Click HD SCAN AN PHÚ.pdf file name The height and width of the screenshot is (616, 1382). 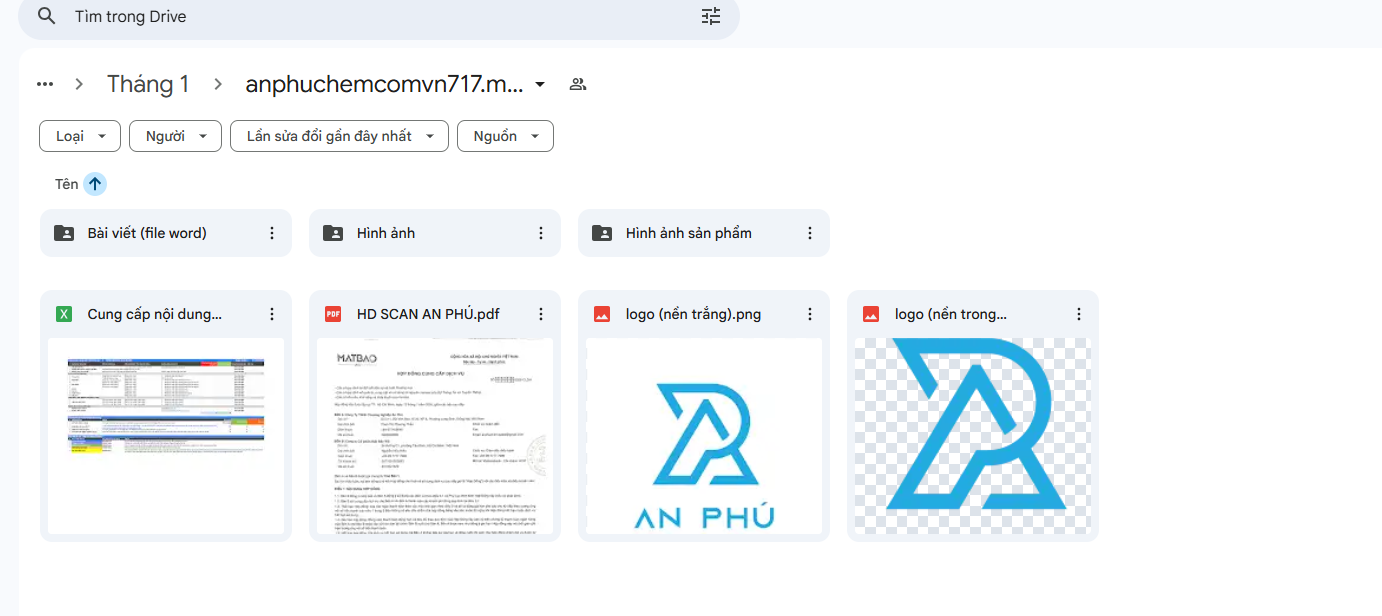428,314
